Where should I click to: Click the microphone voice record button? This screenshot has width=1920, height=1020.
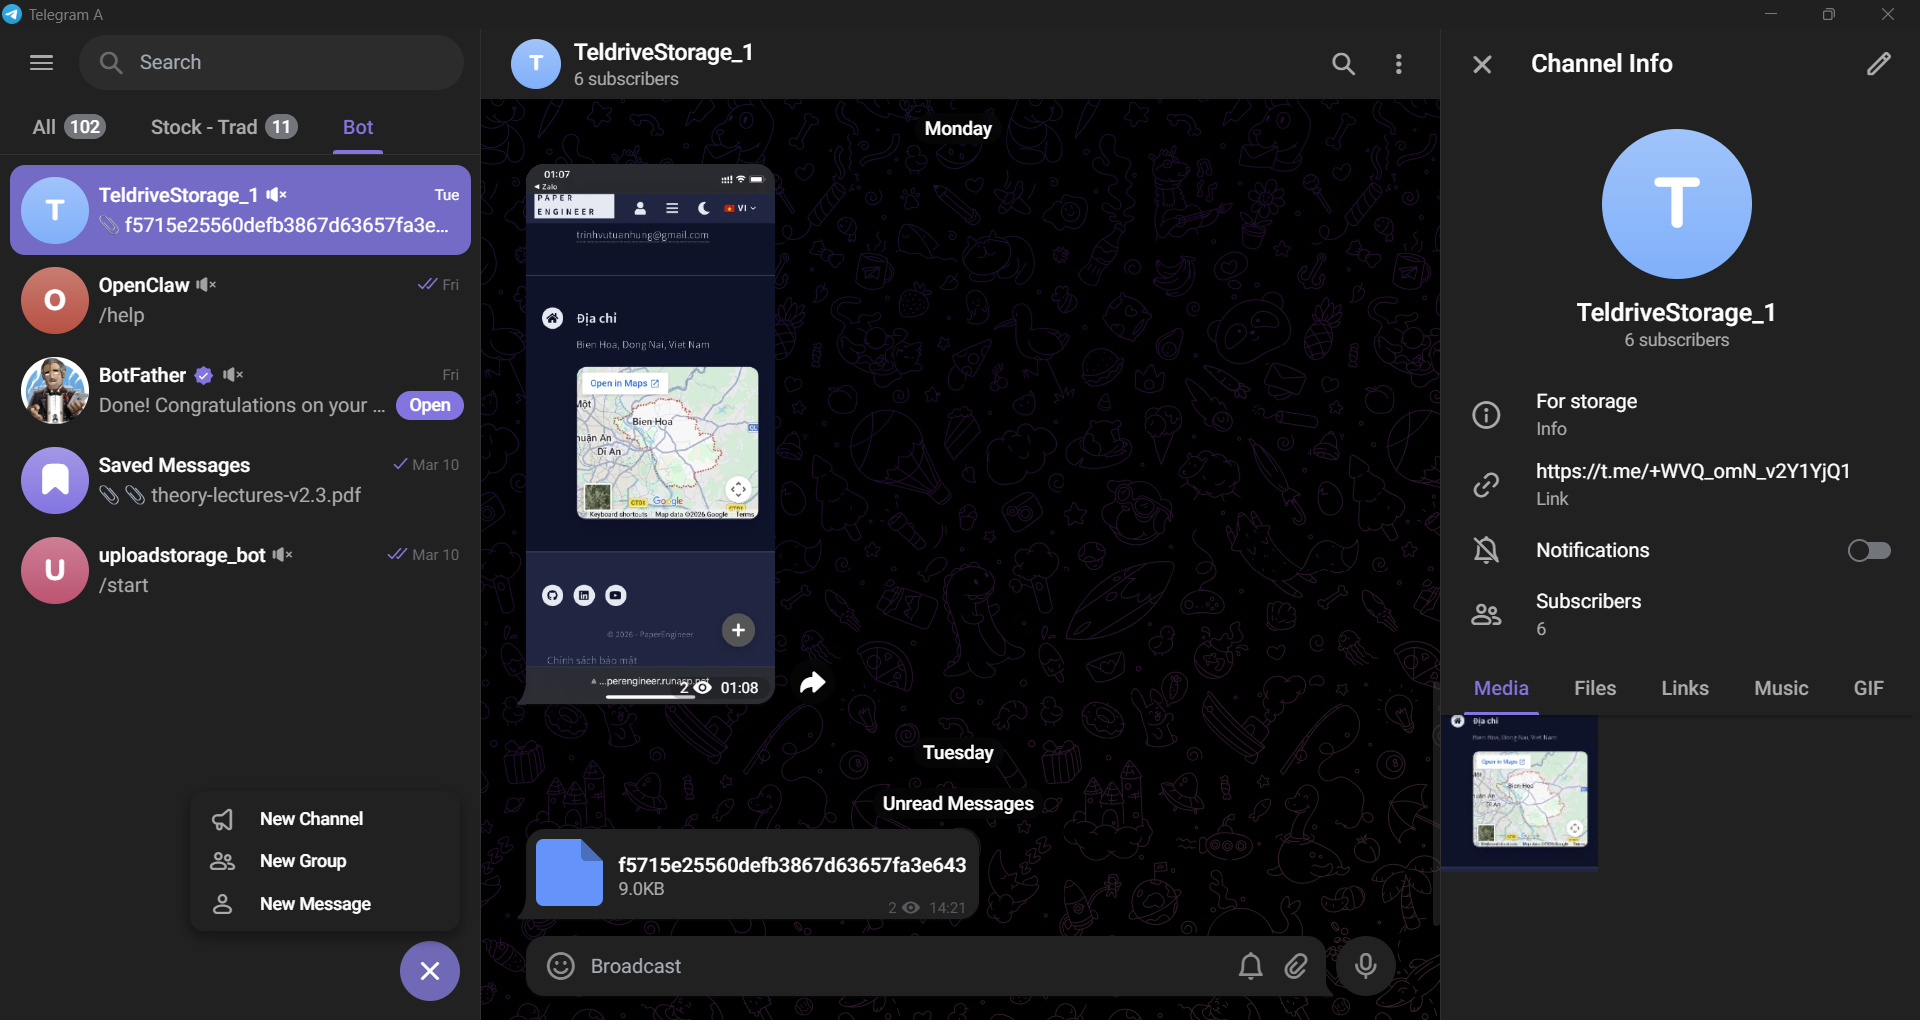tap(1365, 966)
